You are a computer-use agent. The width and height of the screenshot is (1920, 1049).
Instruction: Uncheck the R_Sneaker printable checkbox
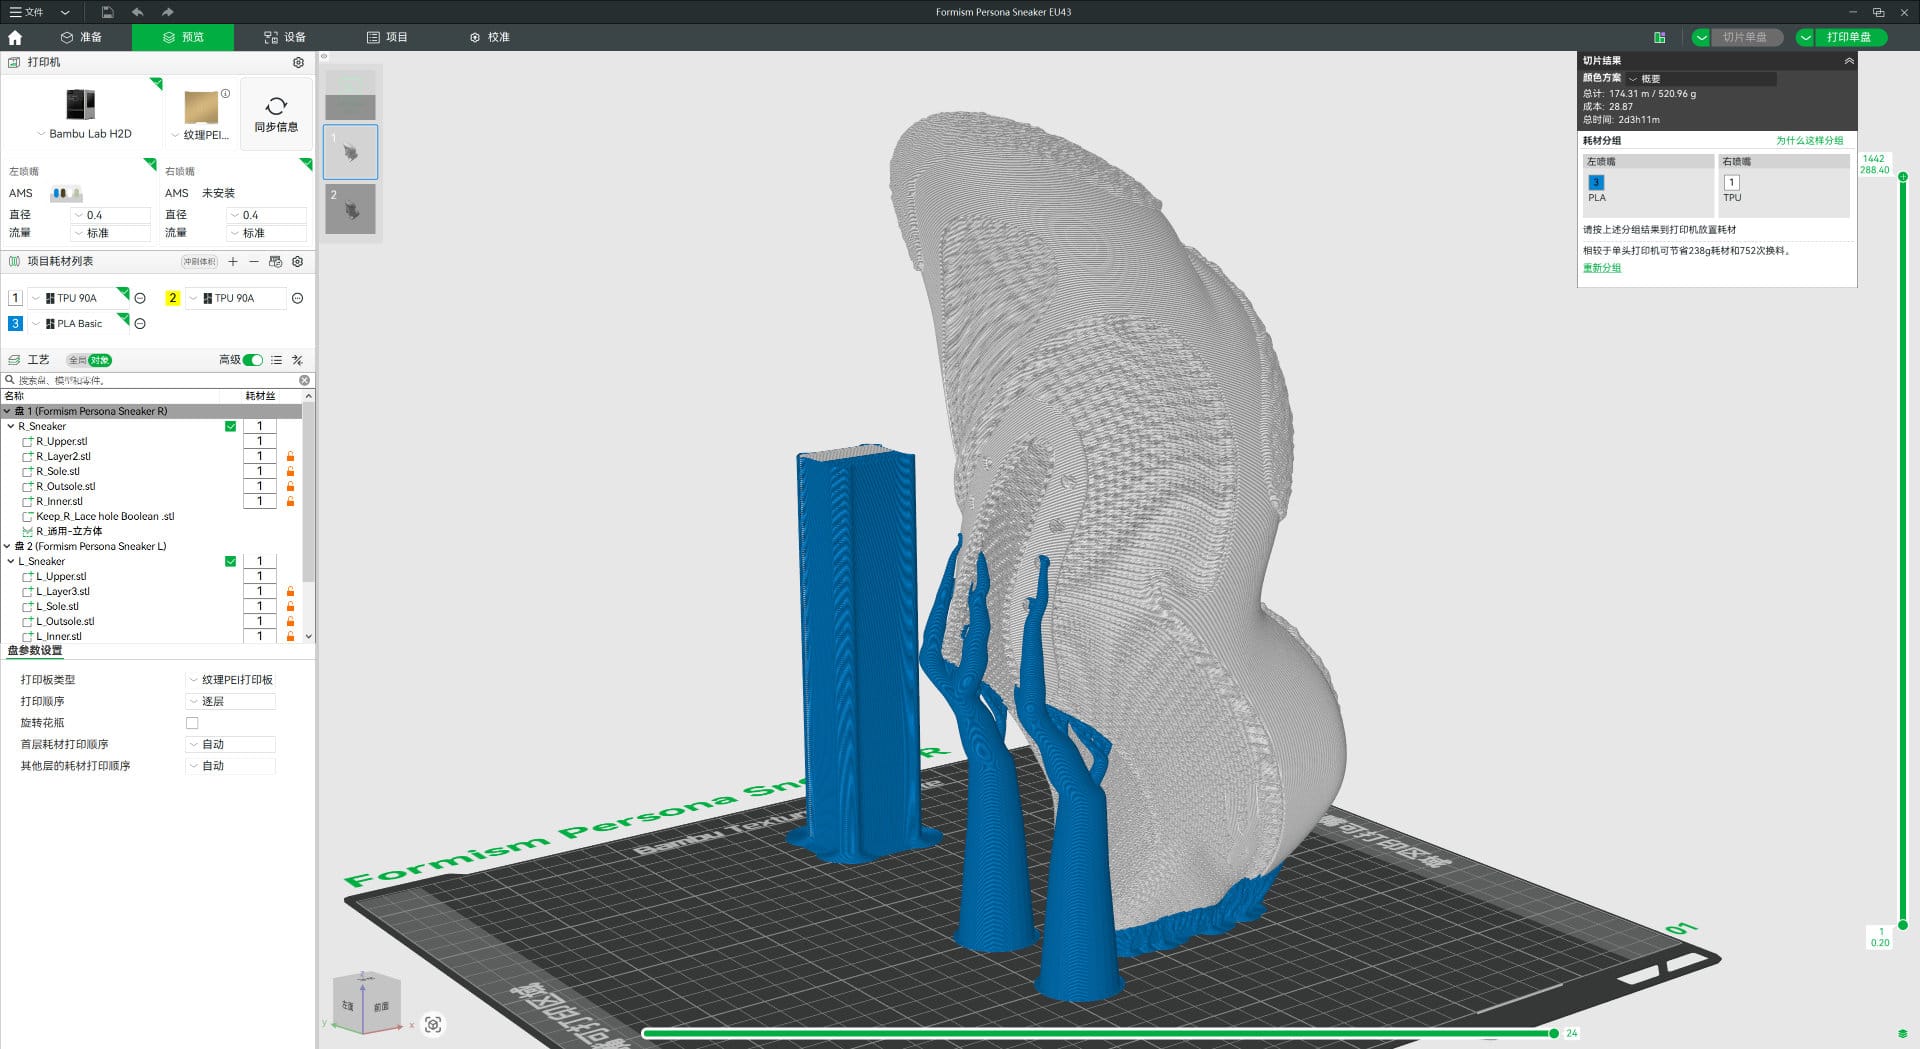coord(231,426)
